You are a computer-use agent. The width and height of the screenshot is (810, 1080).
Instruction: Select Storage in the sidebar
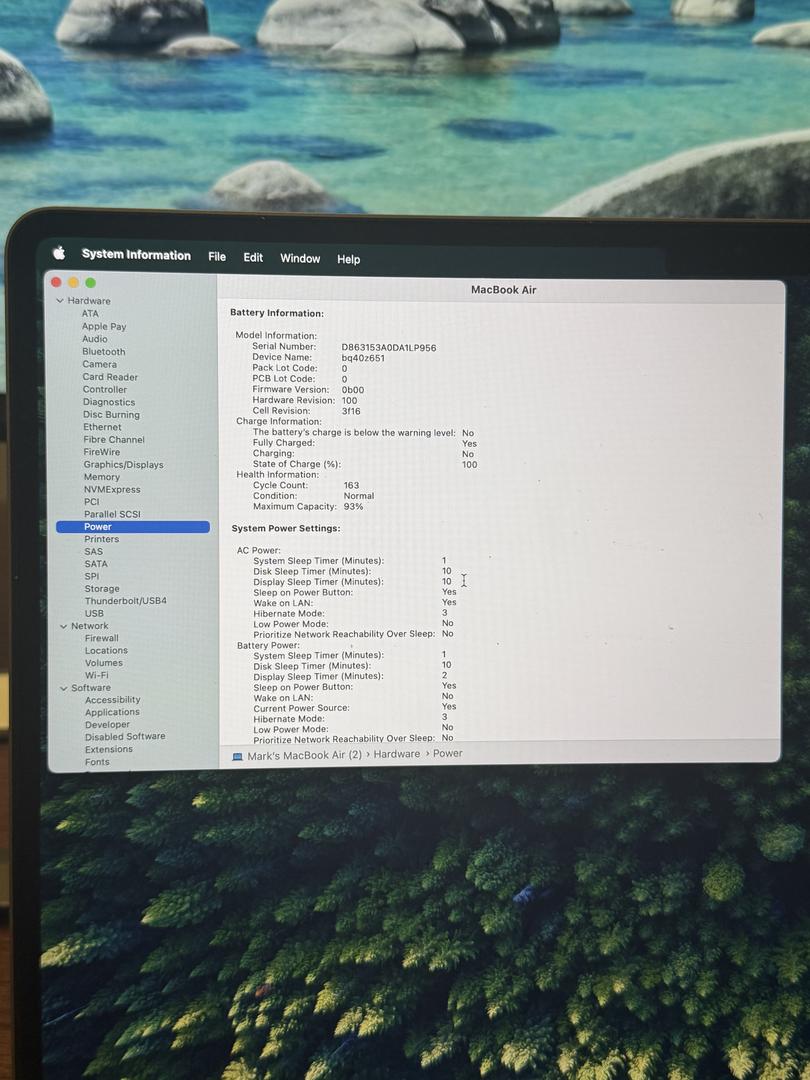tap(102, 589)
